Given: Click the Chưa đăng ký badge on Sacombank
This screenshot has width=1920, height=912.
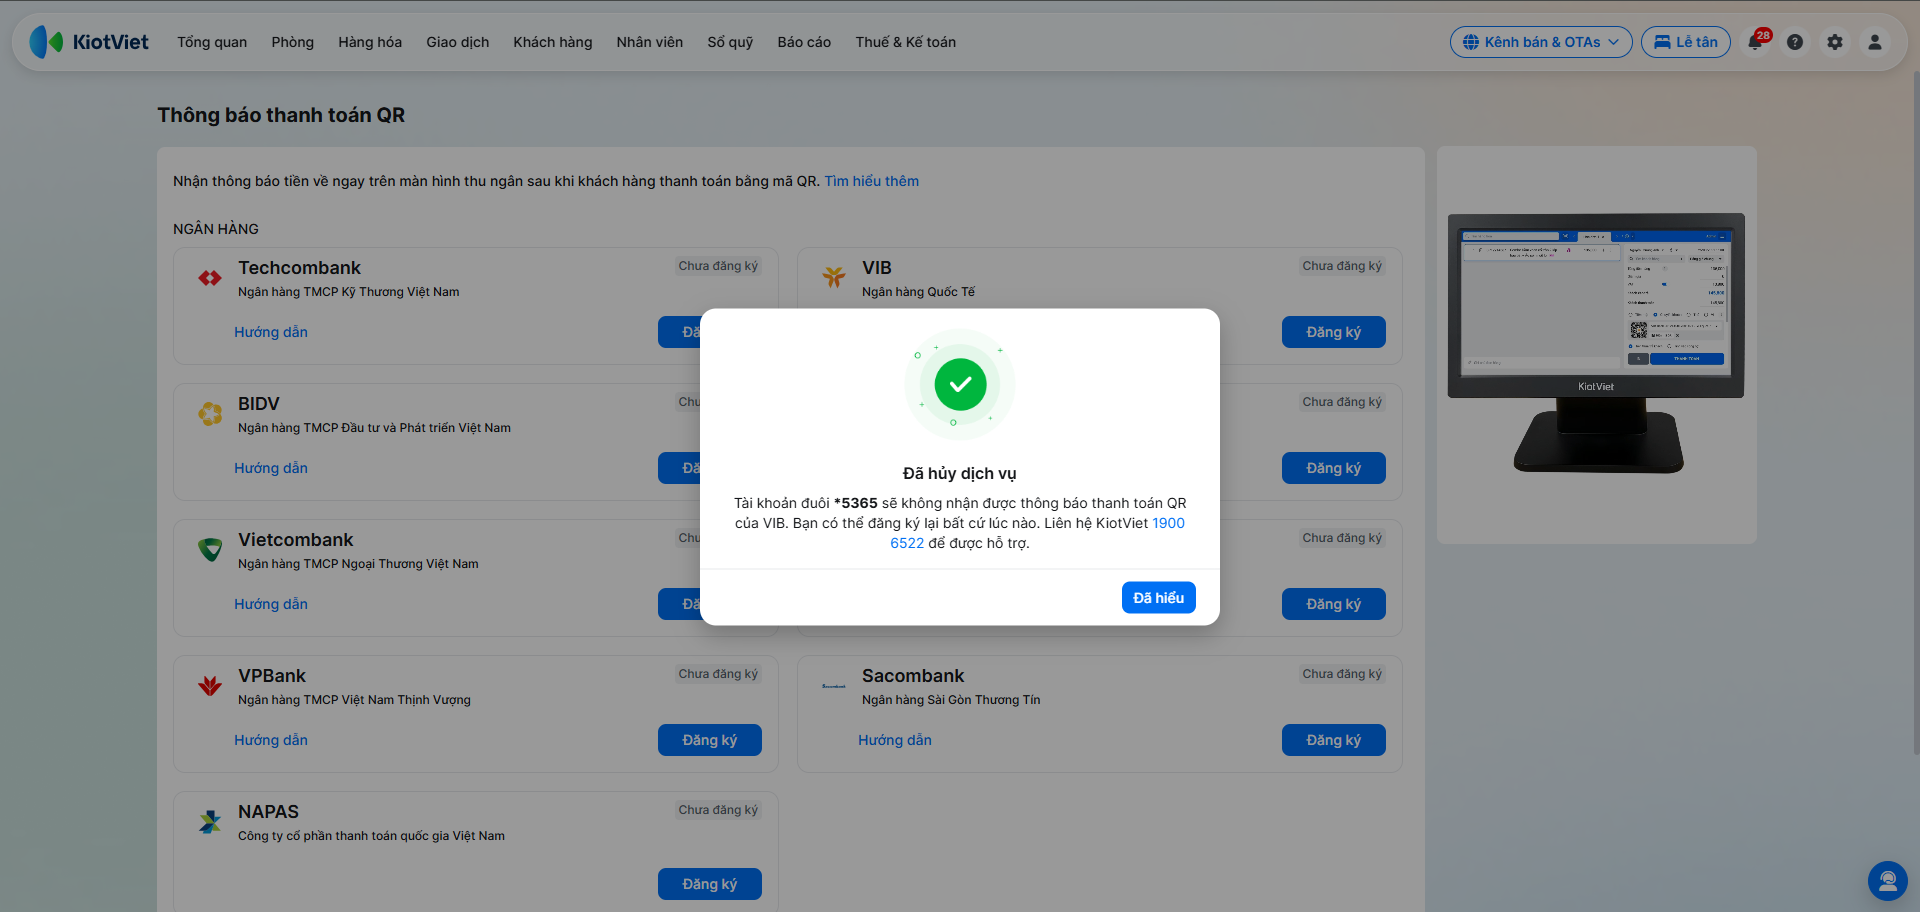Looking at the screenshot, I should click(1342, 674).
